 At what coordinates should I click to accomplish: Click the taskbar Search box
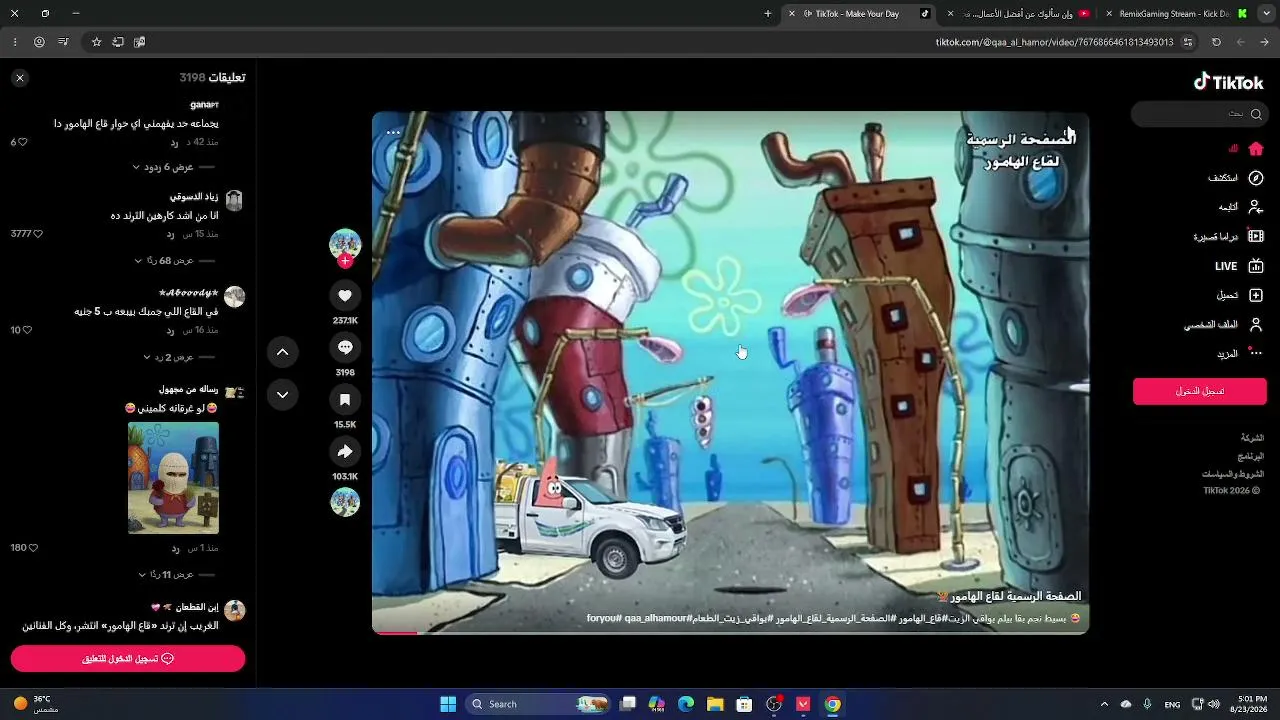coord(538,704)
